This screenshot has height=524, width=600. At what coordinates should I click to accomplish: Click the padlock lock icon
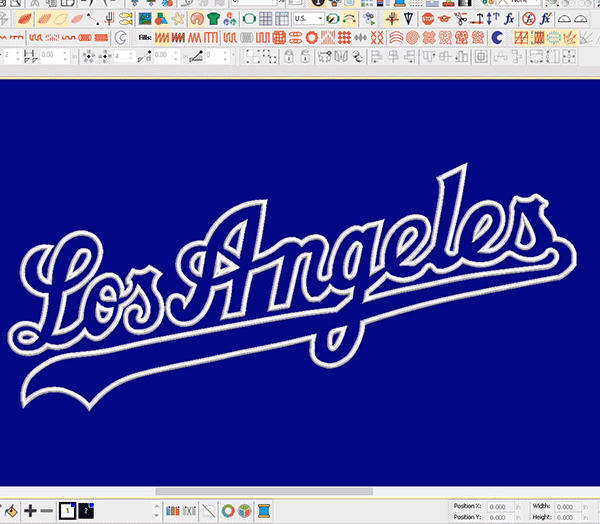(289, 57)
